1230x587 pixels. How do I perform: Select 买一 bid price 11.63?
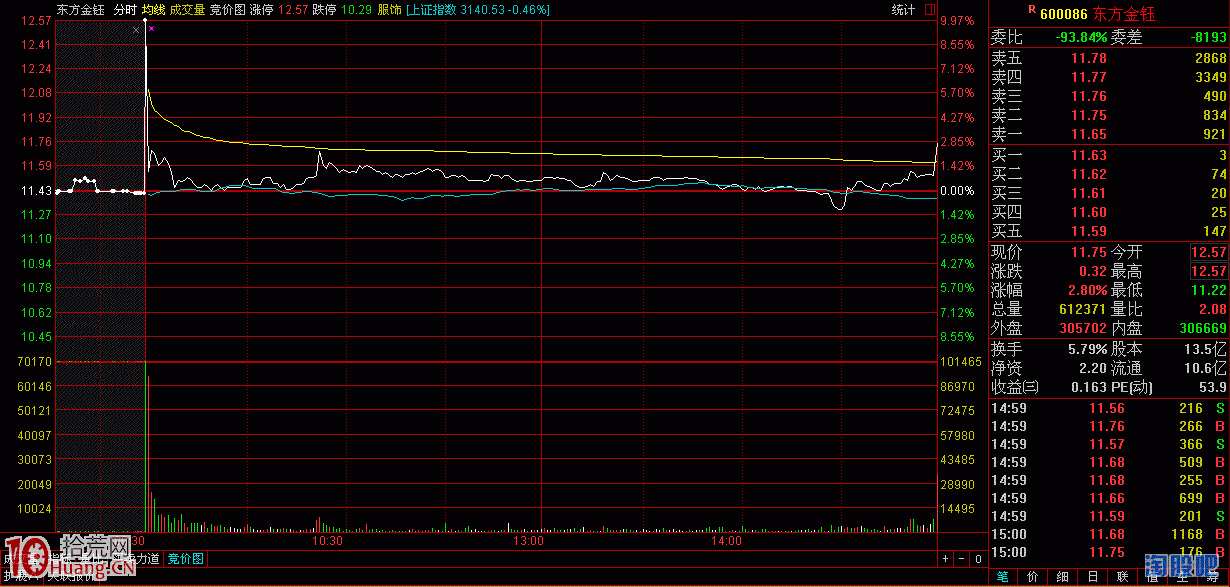(1089, 155)
